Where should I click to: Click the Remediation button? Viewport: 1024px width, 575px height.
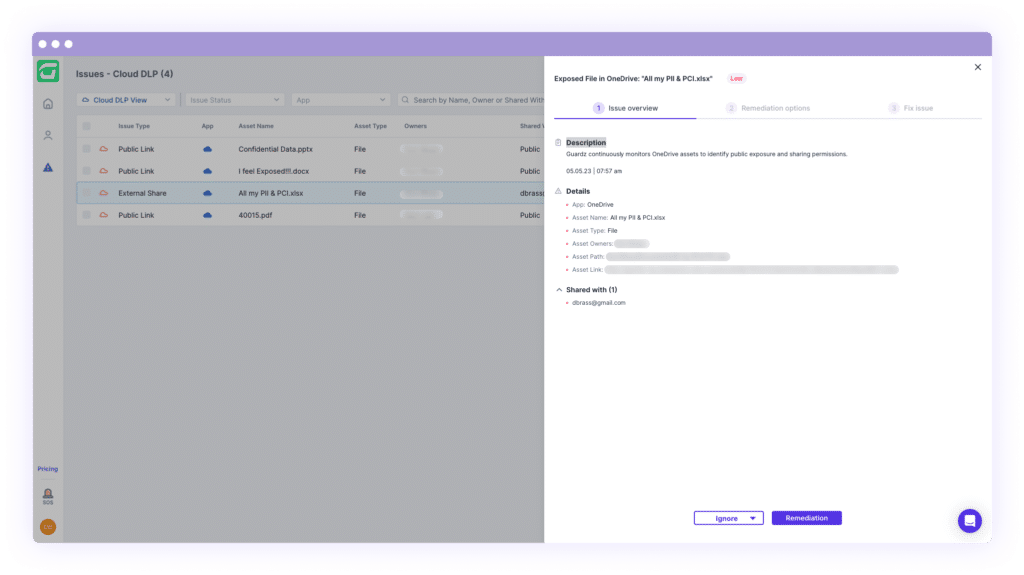point(807,518)
